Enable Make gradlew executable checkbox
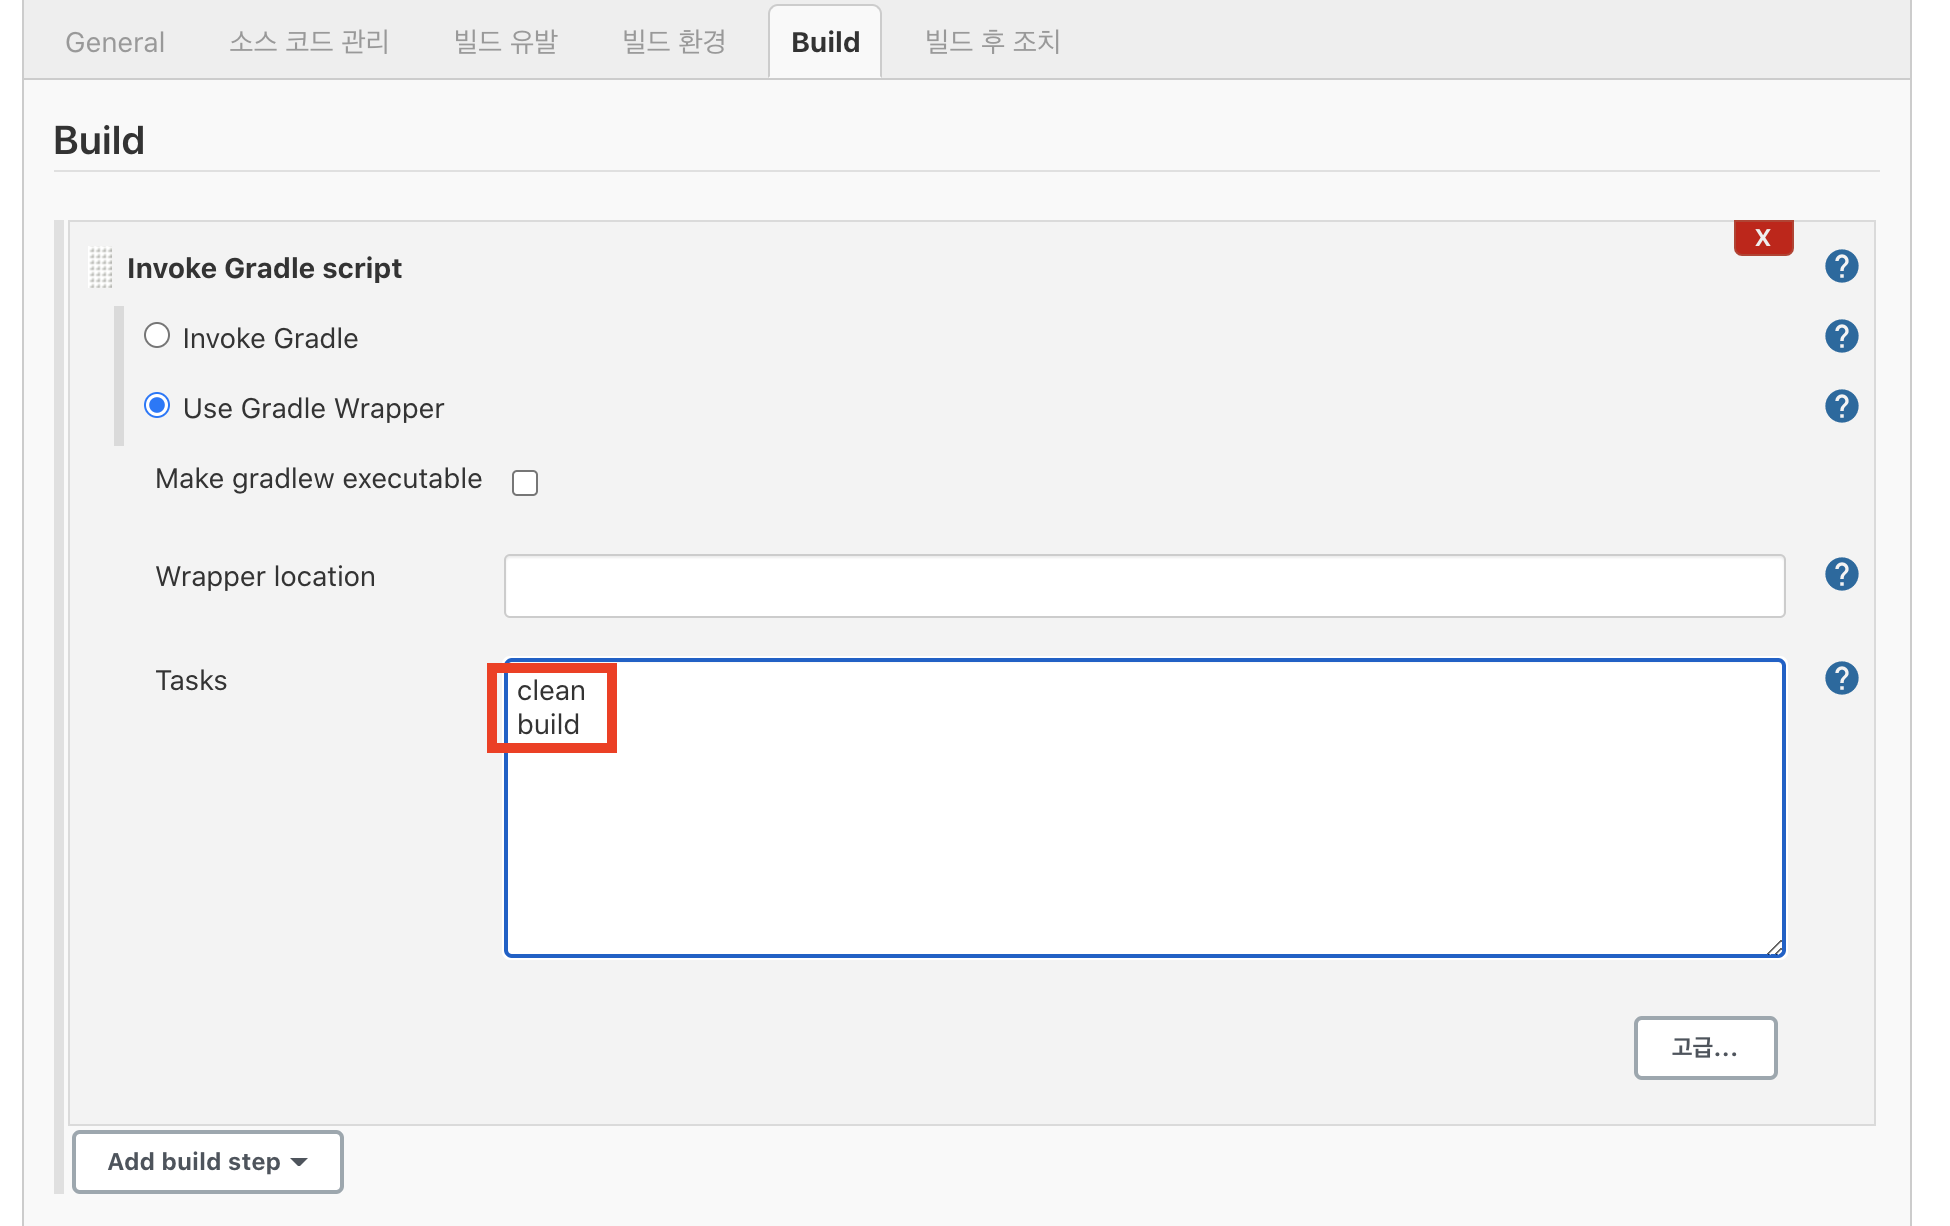Screen dimensions: 1950x1226 click(525, 483)
